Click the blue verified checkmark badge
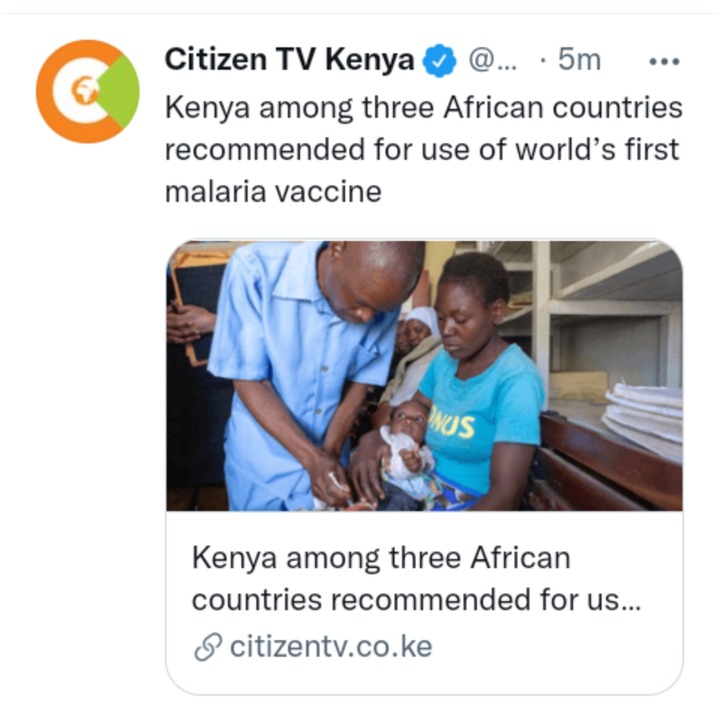Image resolution: width=720 pixels, height=701 pixels. (439, 60)
